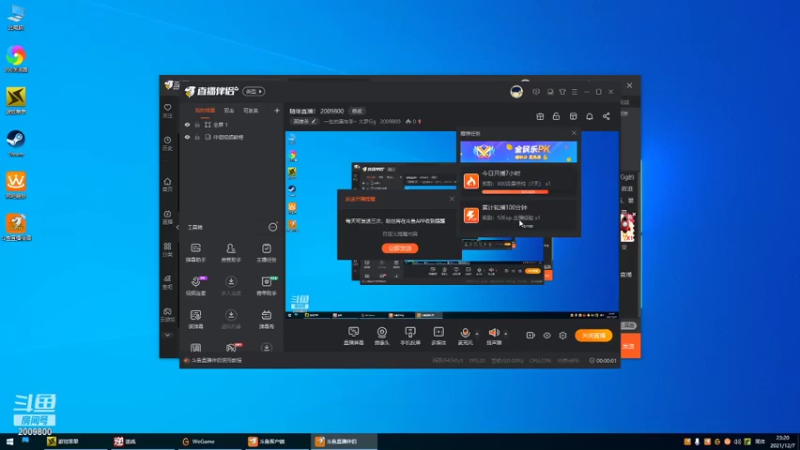This screenshot has width=800, height=450.
Task: Click the live timer 00:00:01 in status bar
Action: pyautogui.click(x=603, y=361)
